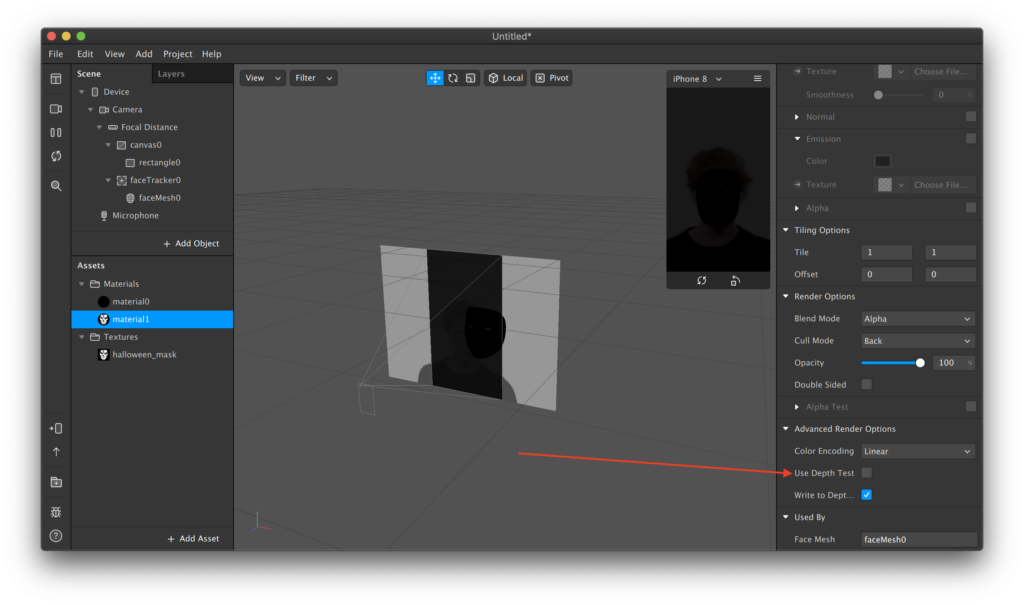Click the simulator rotate-device icon

pyautogui.click(x=735, y=281)
